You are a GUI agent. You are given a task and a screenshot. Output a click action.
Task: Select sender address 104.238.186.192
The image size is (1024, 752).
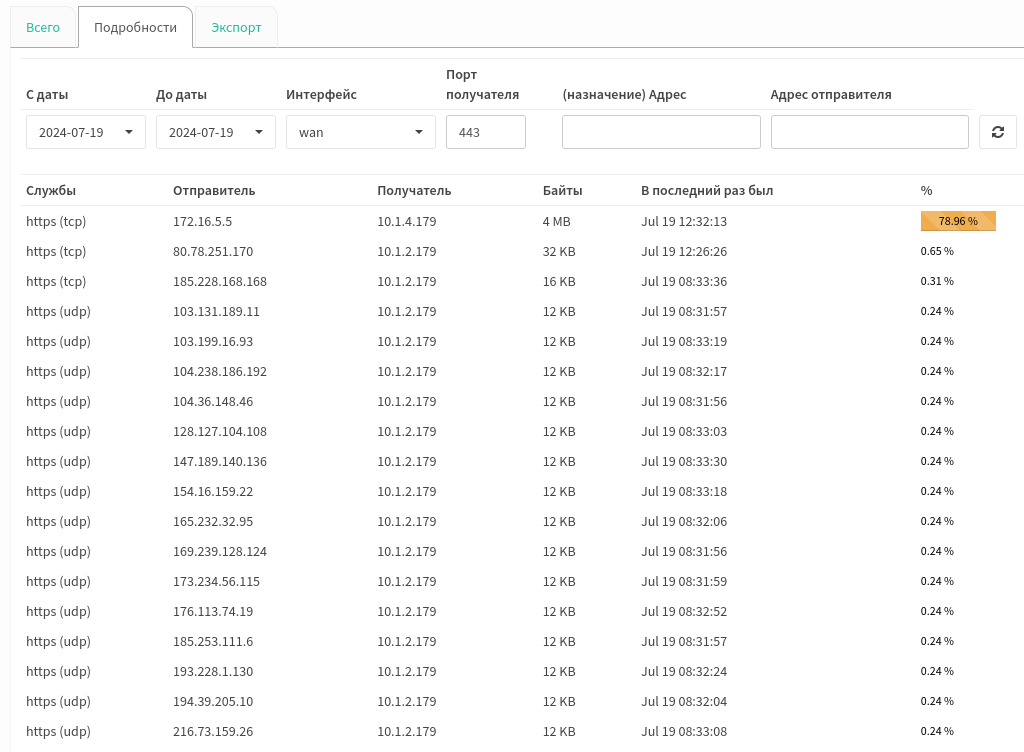coord(220,371)
